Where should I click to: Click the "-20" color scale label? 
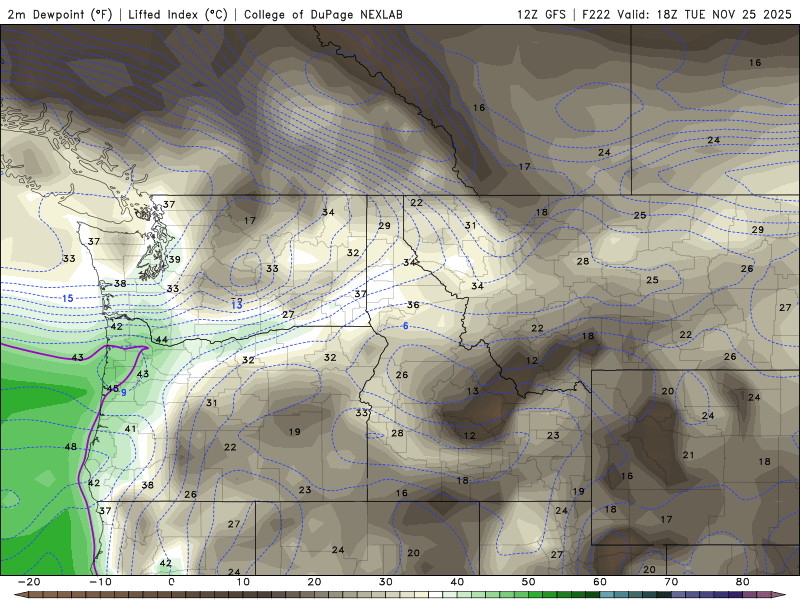pos(29,582)
